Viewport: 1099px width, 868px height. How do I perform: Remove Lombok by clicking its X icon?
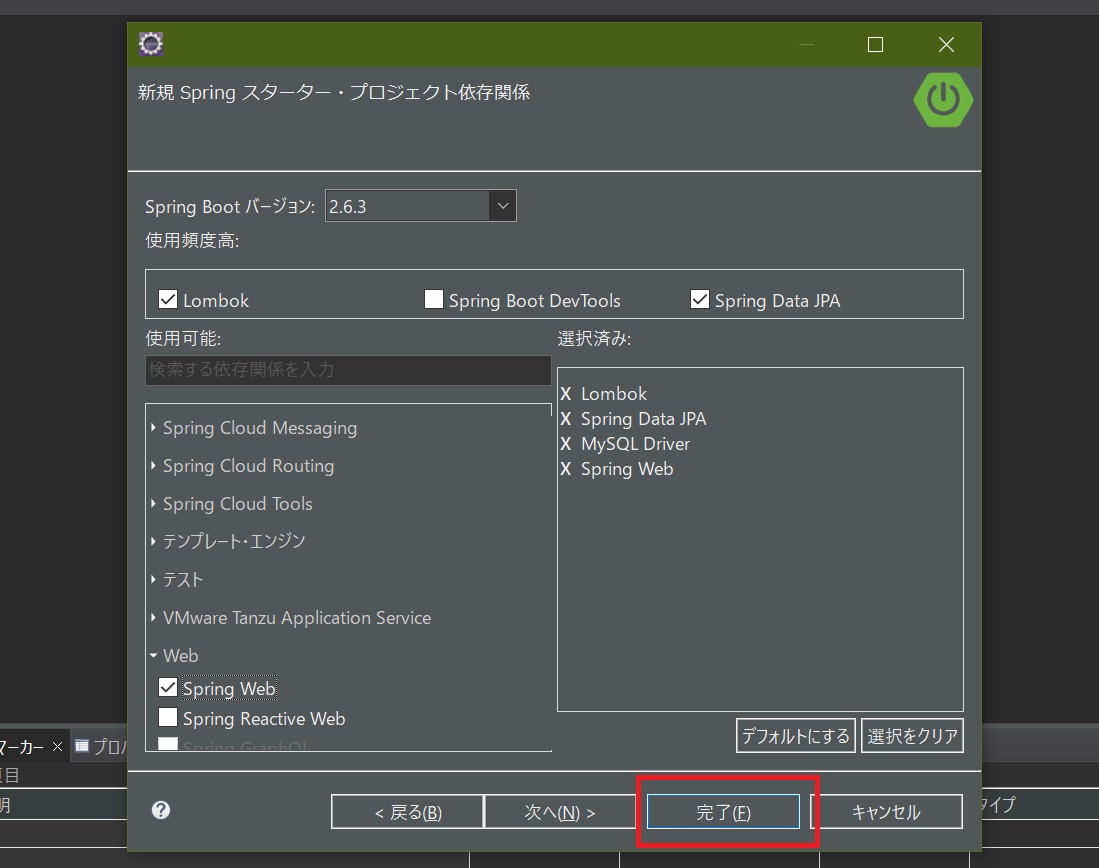(566, 394)
